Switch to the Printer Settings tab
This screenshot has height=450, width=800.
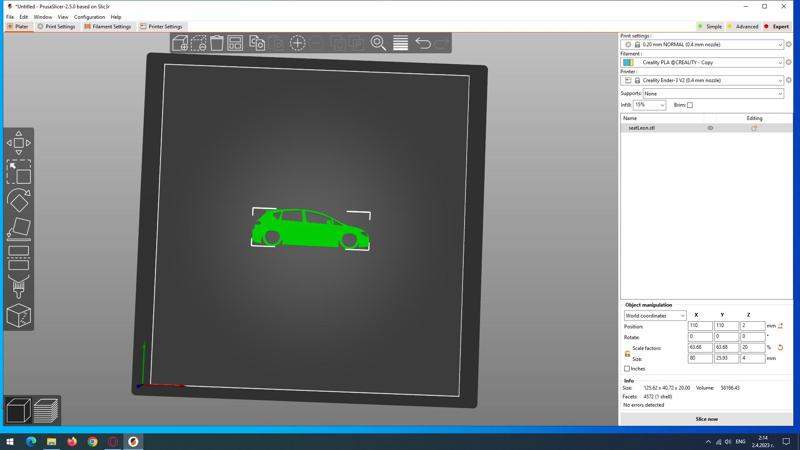[161, 27]
